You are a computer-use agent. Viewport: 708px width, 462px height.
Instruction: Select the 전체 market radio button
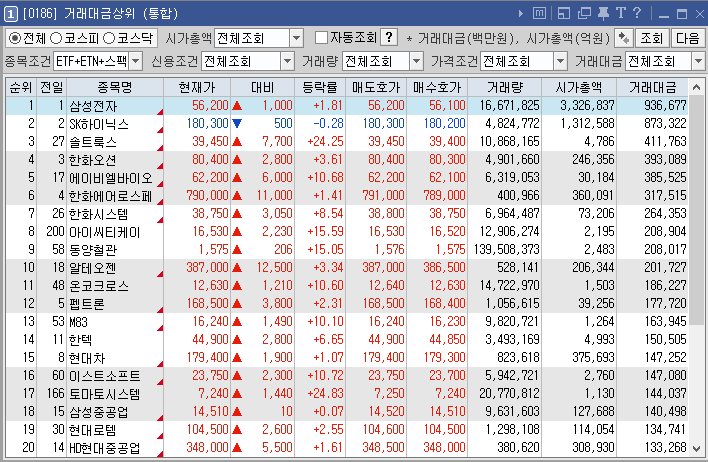coord(14,38)
